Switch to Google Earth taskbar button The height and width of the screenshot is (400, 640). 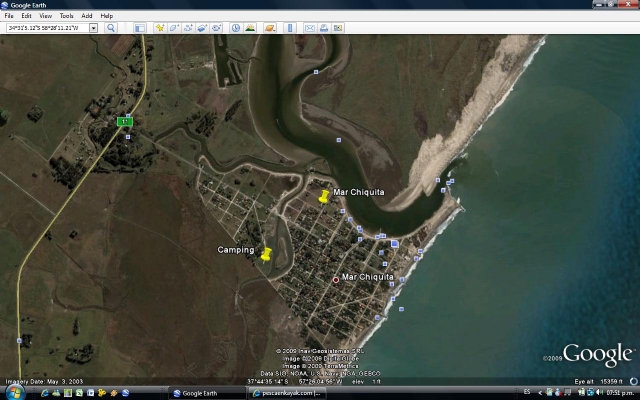207,393
